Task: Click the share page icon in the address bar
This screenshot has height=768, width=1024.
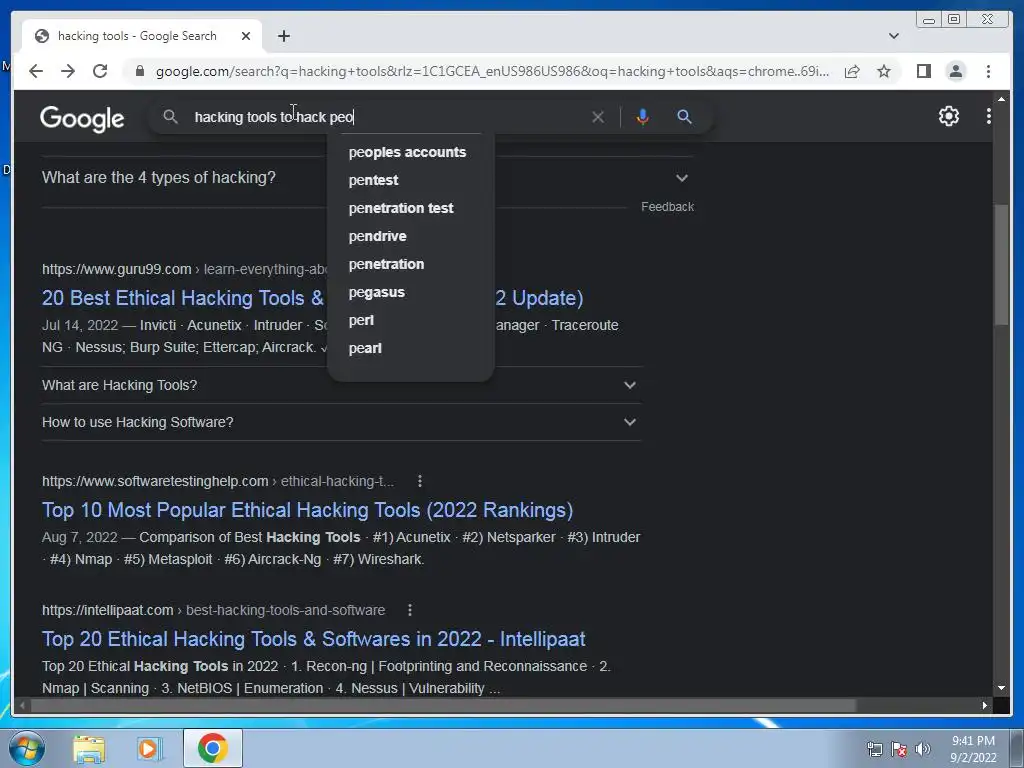Action: point(852,71)
